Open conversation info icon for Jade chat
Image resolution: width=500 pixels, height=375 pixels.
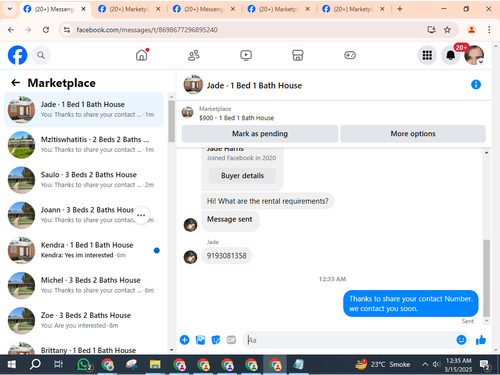click(476, 85)
